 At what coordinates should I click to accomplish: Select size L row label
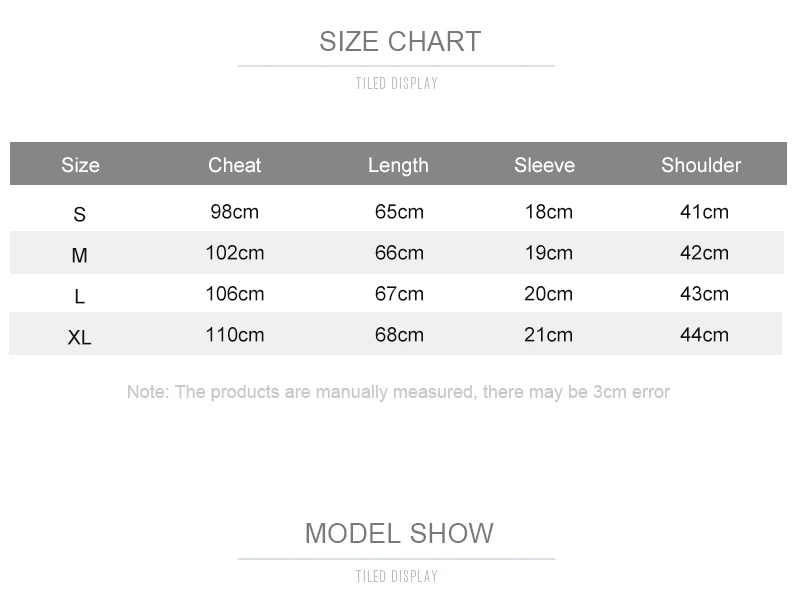[80, 296]
